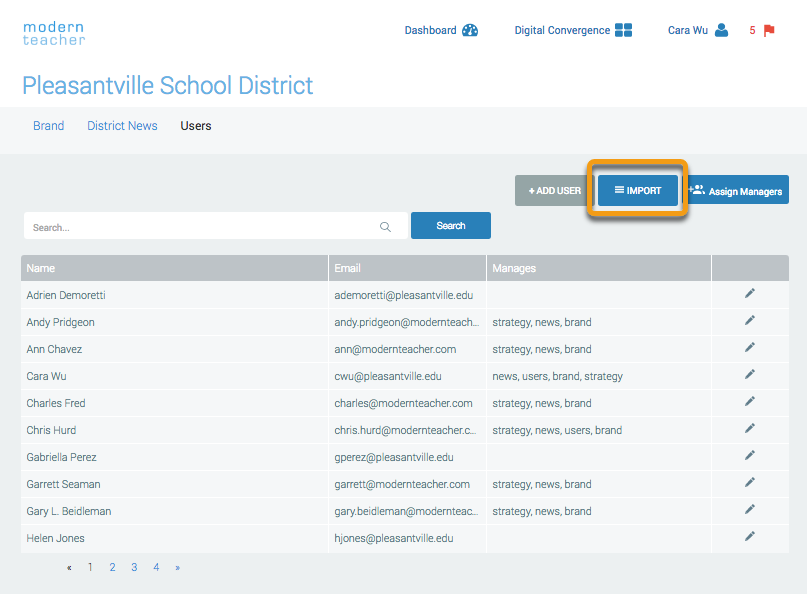Click the magnifier icon in search box
Viewport: 807px width, 594px height.
coord(385,226)
